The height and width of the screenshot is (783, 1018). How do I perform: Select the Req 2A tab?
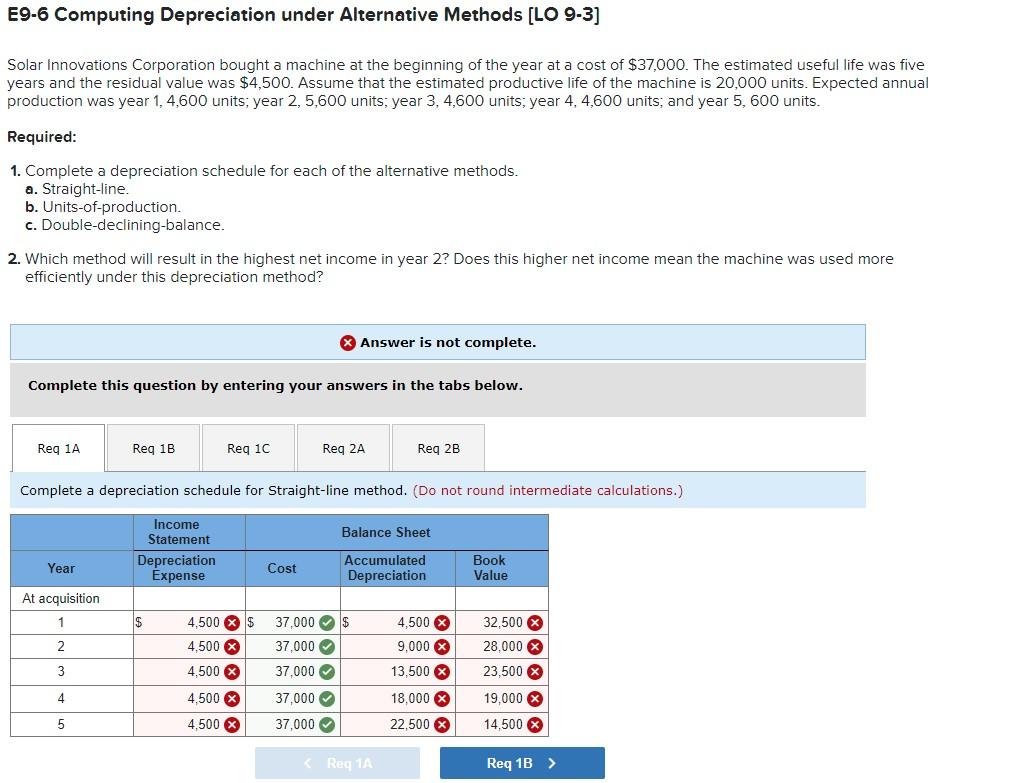point(342,448)
